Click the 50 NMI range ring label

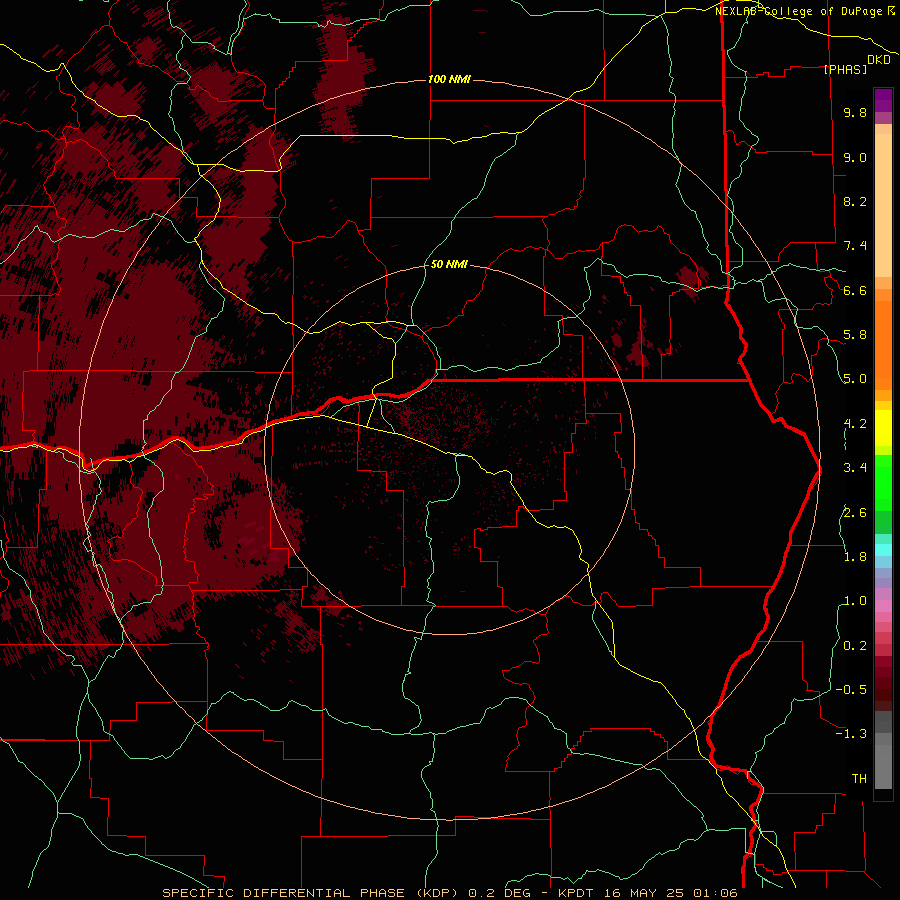click(x=449, y=264)
